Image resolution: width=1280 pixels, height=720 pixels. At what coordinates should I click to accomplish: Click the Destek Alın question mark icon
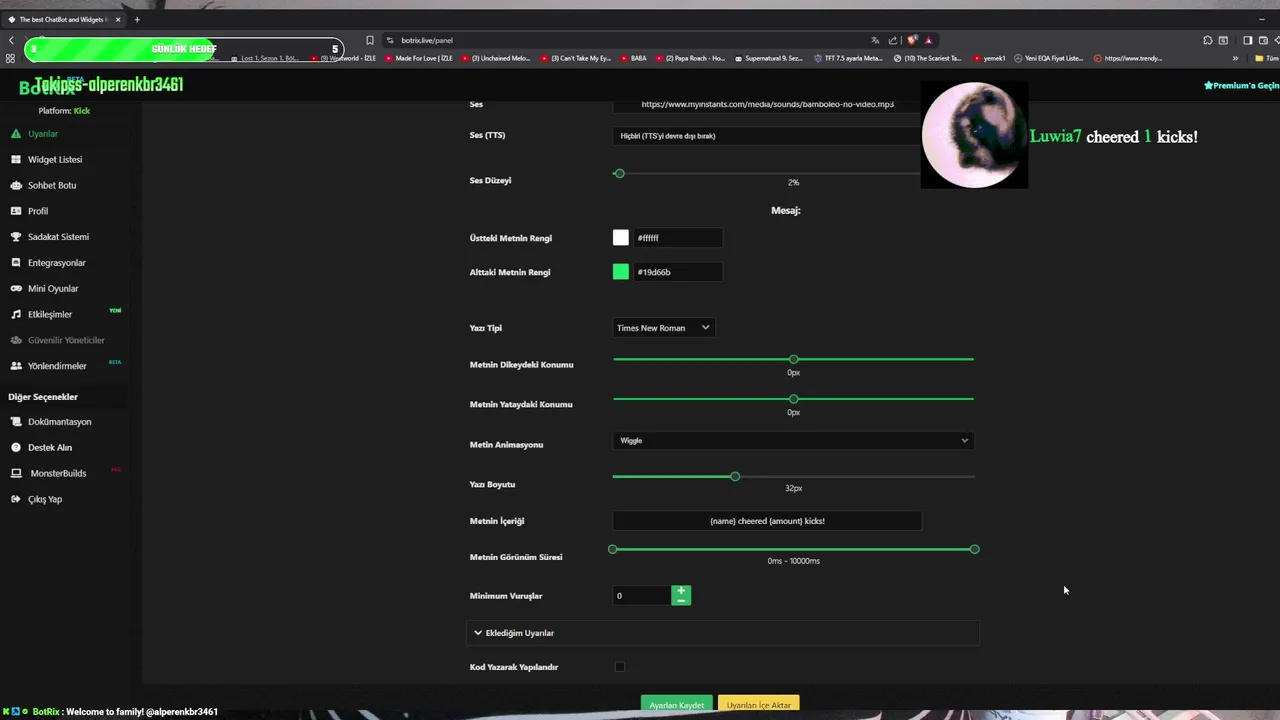pos(16,448)
